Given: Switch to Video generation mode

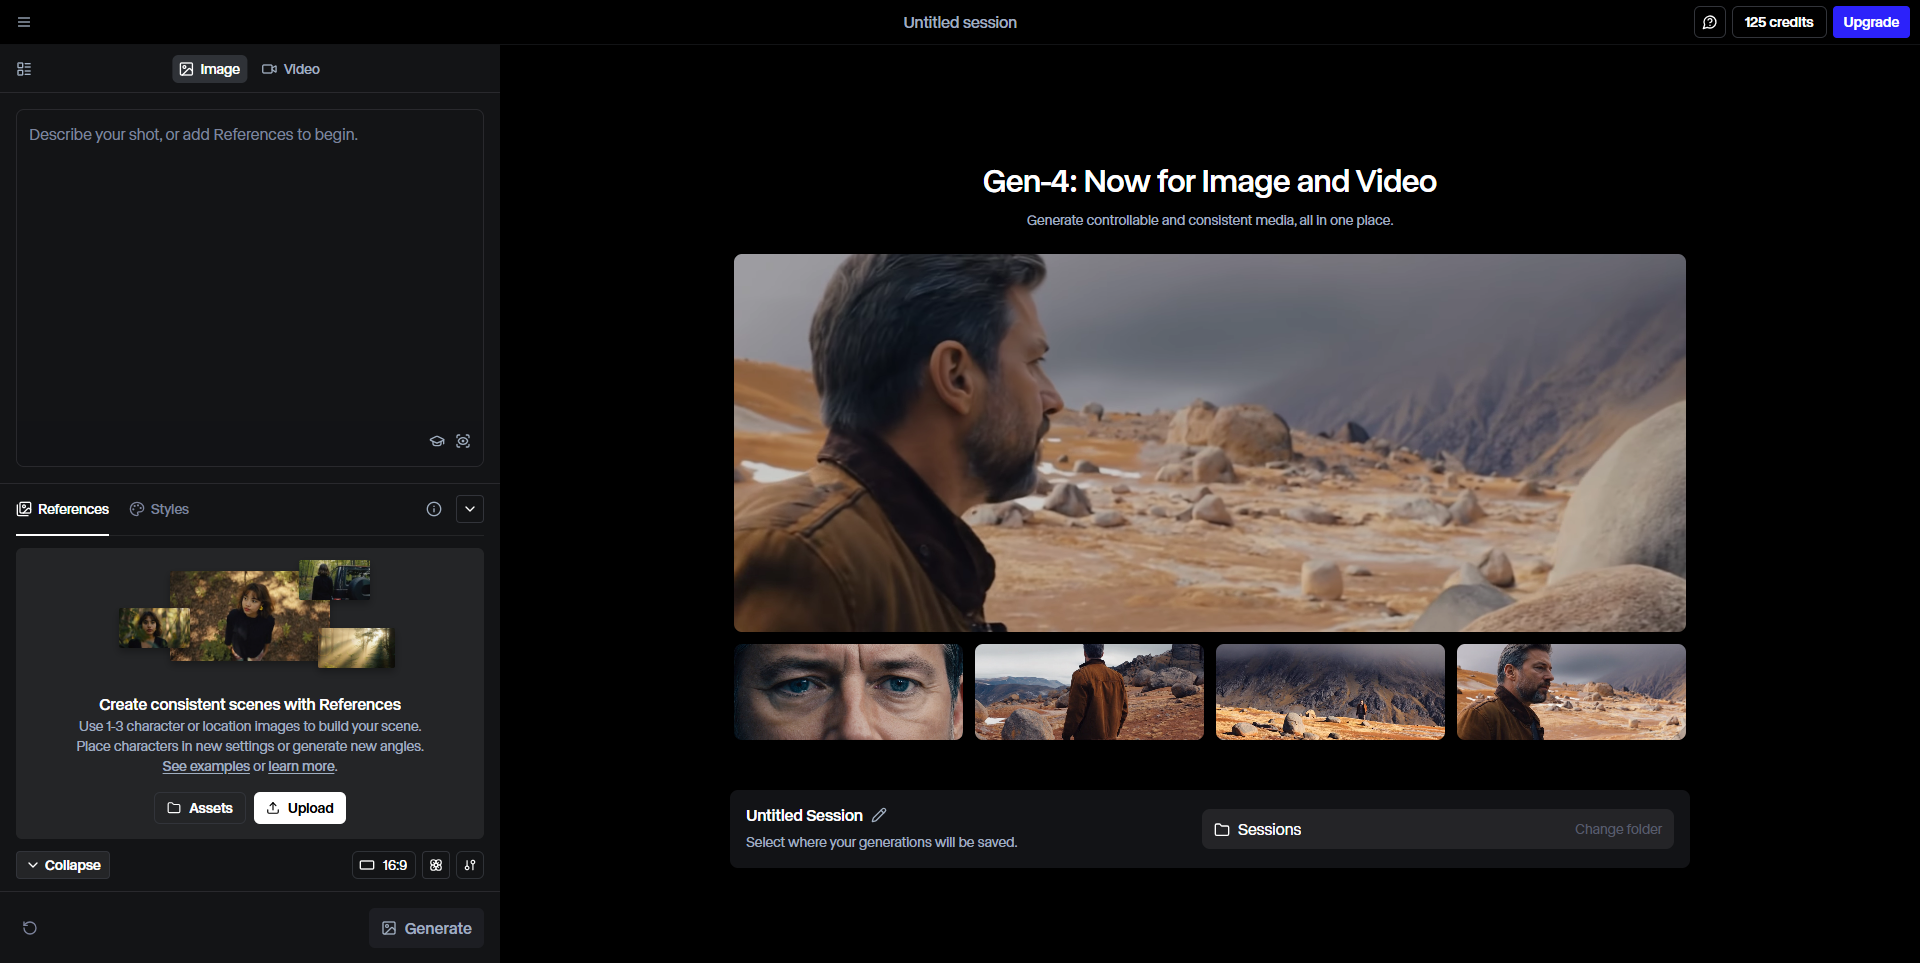Looking at the screenshot, I should [291, 69].
